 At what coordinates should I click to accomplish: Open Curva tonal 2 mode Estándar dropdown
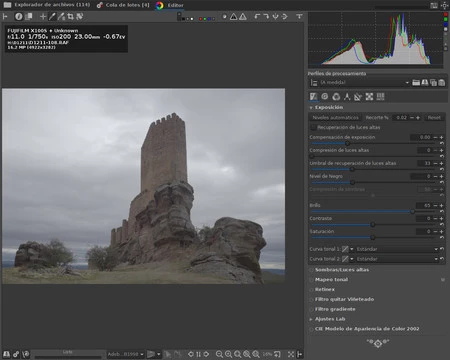coord(397,259)
